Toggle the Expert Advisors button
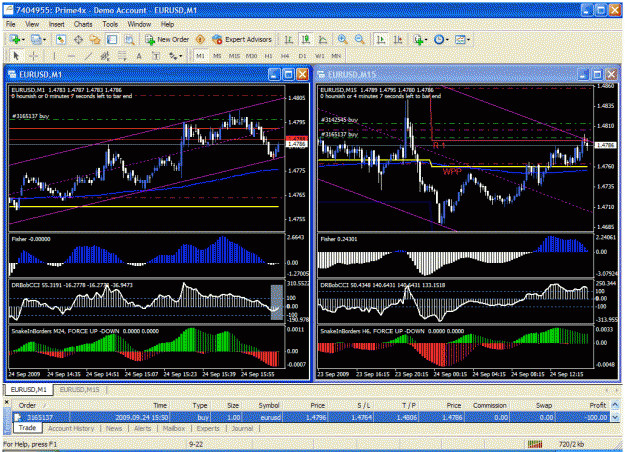 [242, 39]
